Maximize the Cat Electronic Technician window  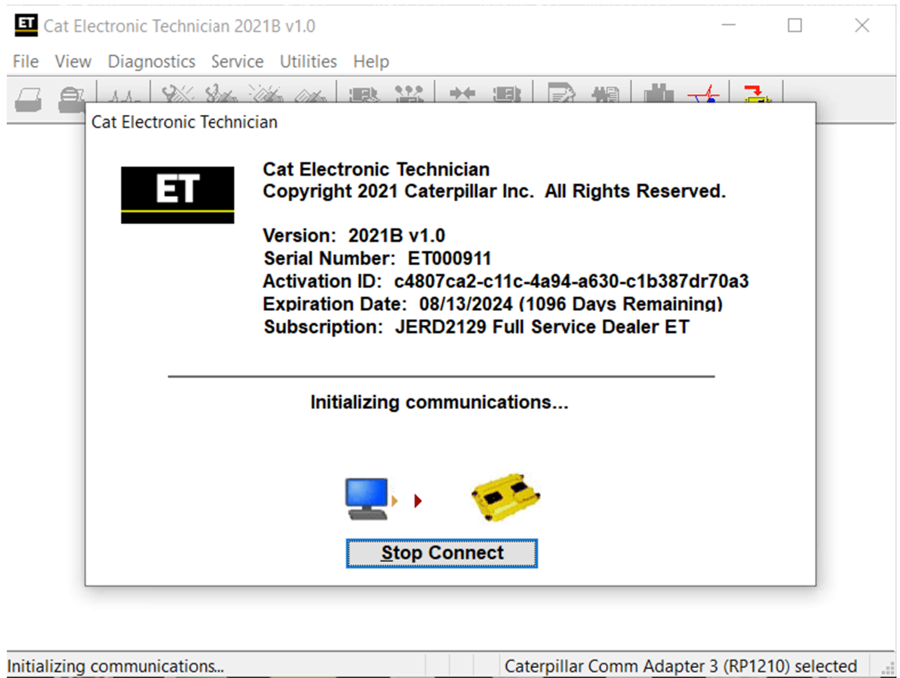point(794,25)
